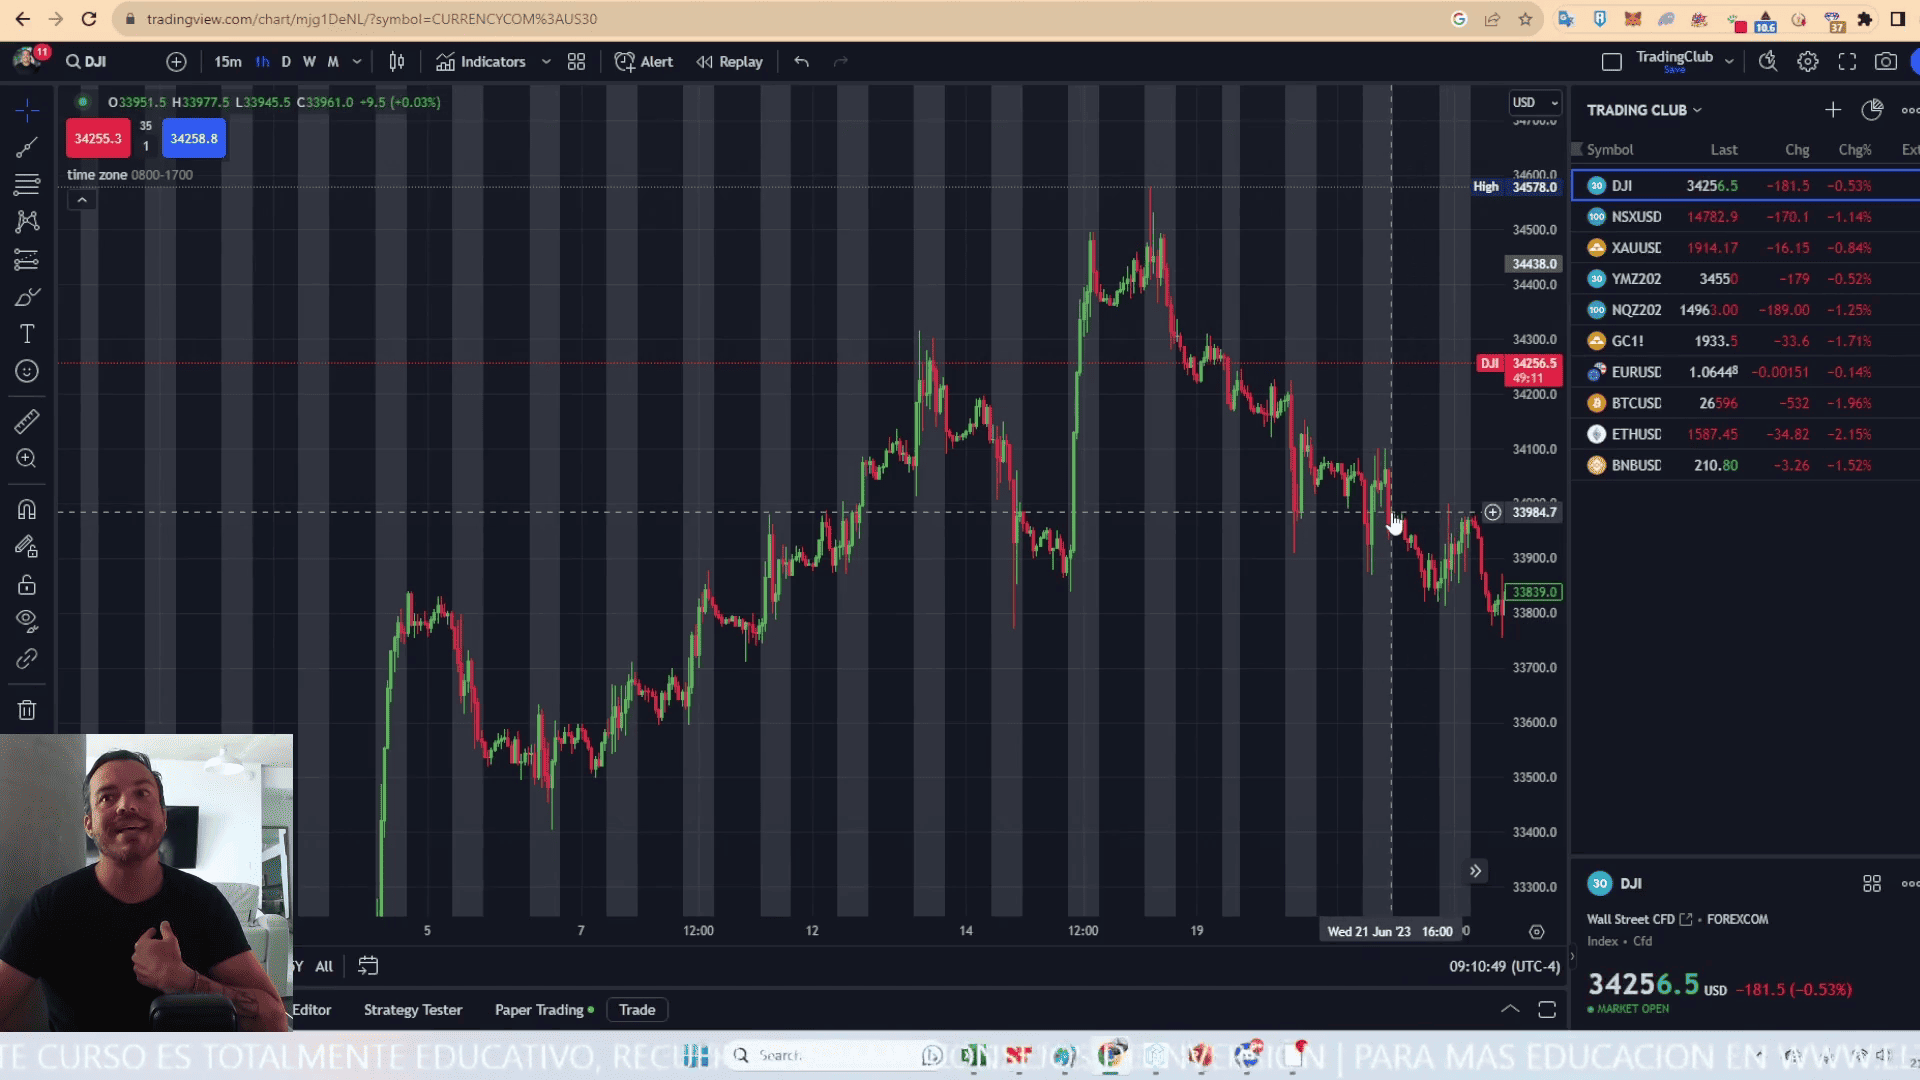Open price scale settings icon
The height and width of the screenshot is (1080, 1920).
point(1537,932)
